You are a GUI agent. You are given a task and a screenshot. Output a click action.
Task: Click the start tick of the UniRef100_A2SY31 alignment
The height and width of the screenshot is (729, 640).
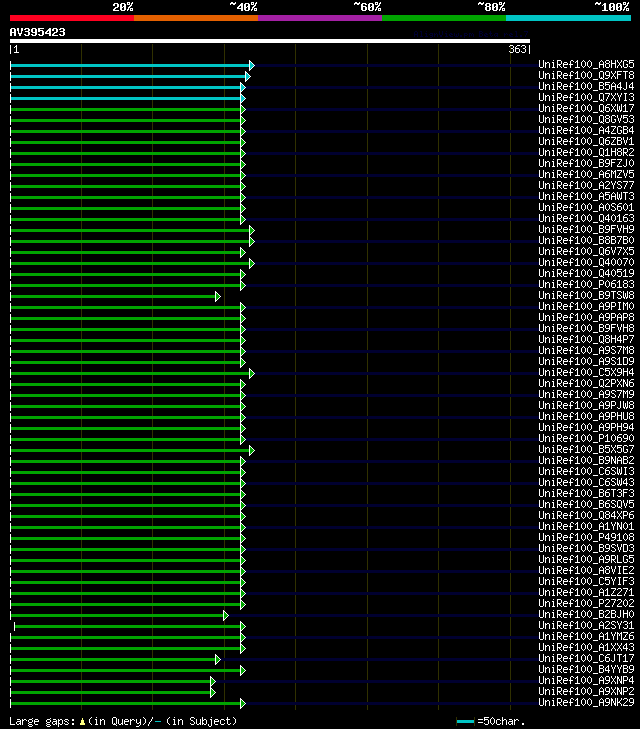[x=14, y=627]
